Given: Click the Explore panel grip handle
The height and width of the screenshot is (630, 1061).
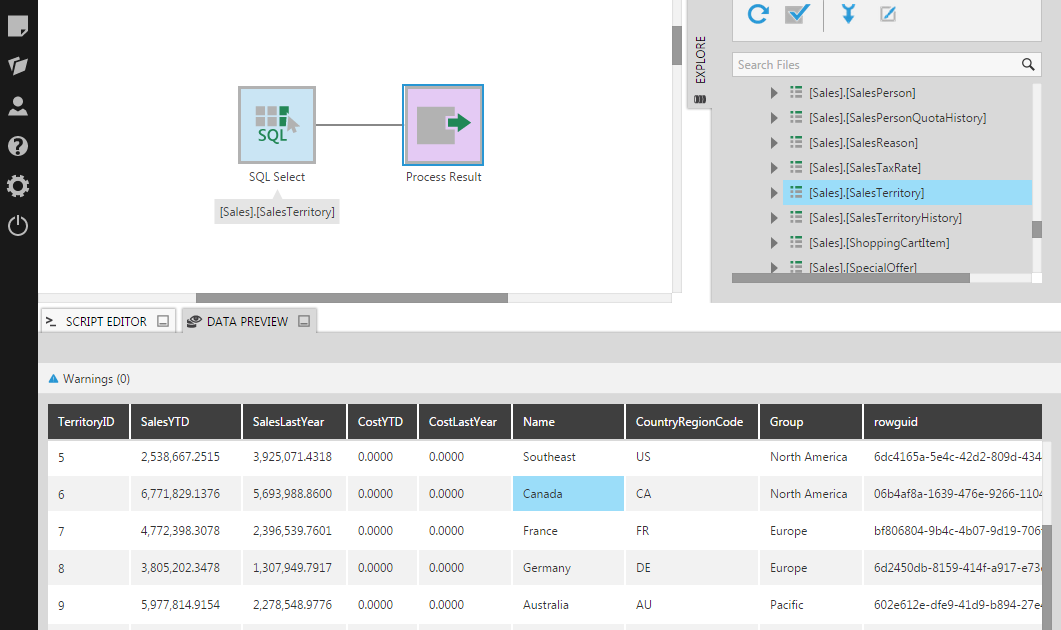Looking at the screenshot, I should tap(700, 99).
